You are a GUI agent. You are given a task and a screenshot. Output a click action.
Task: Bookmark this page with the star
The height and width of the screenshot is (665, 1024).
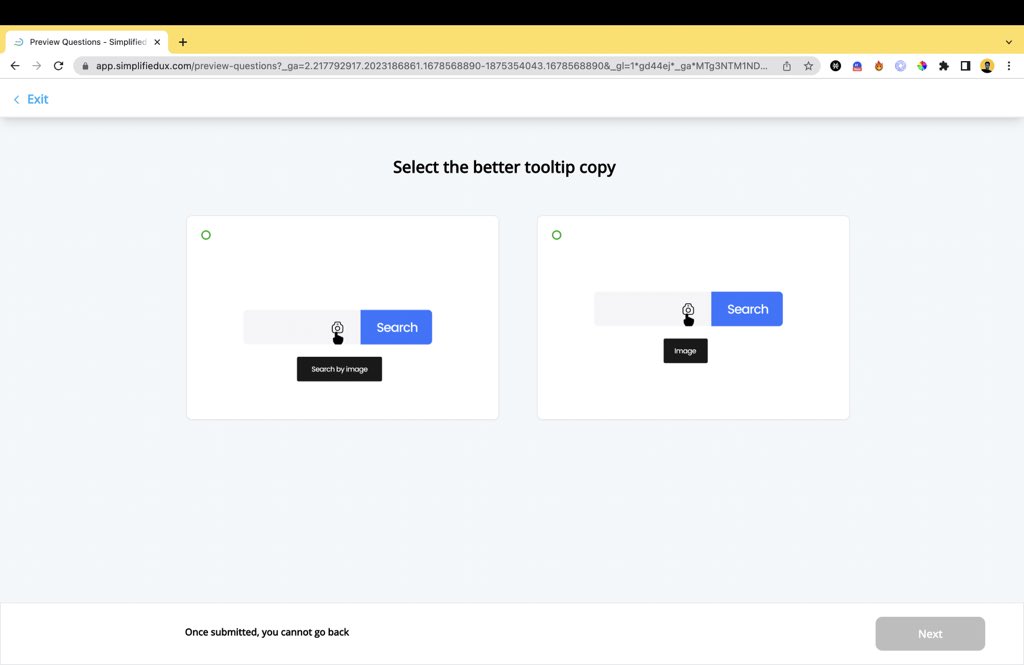808,66
